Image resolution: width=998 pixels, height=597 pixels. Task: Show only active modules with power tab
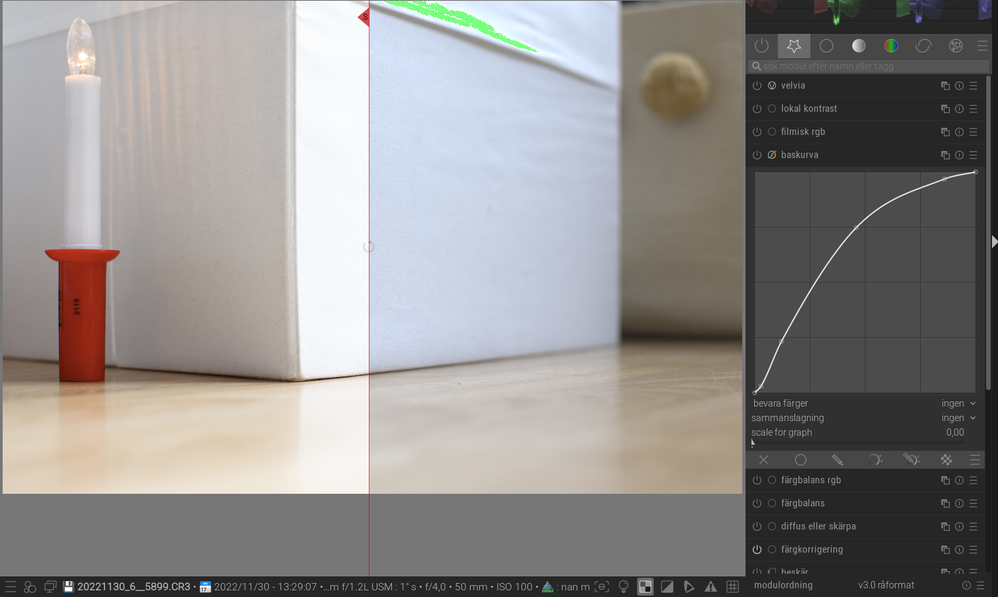[762, 46]
